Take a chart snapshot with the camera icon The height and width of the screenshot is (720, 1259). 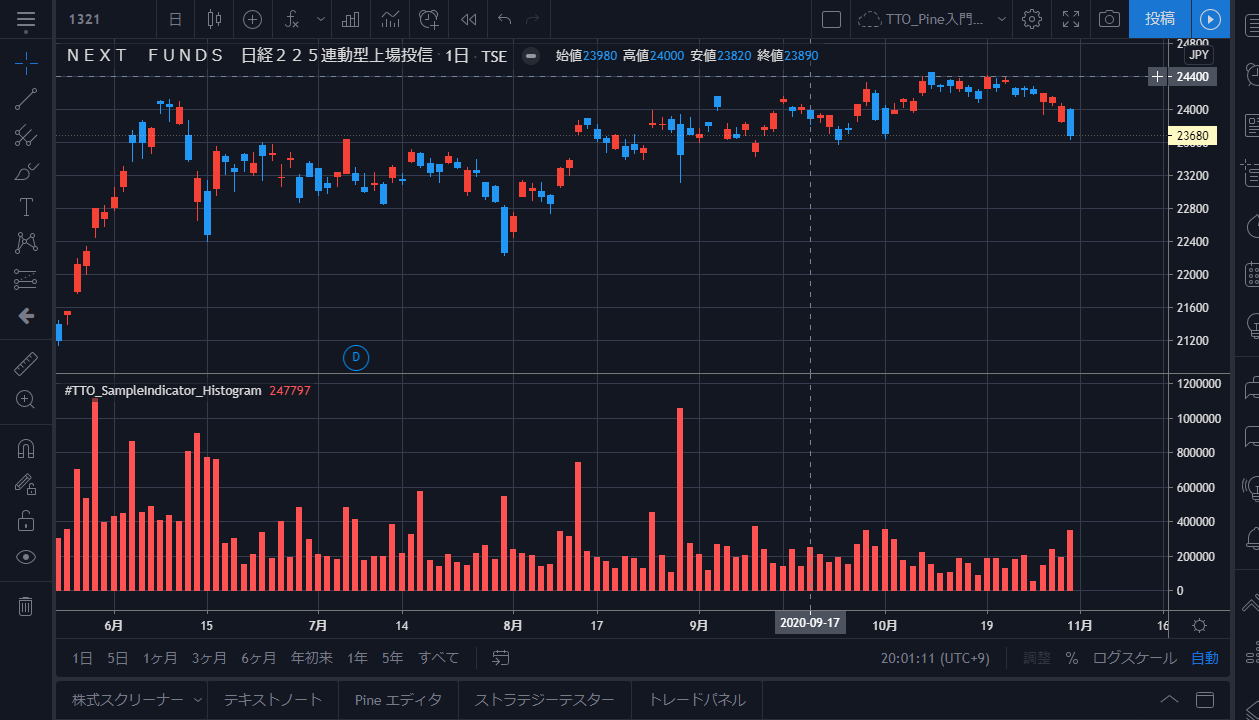point(1109,19)
